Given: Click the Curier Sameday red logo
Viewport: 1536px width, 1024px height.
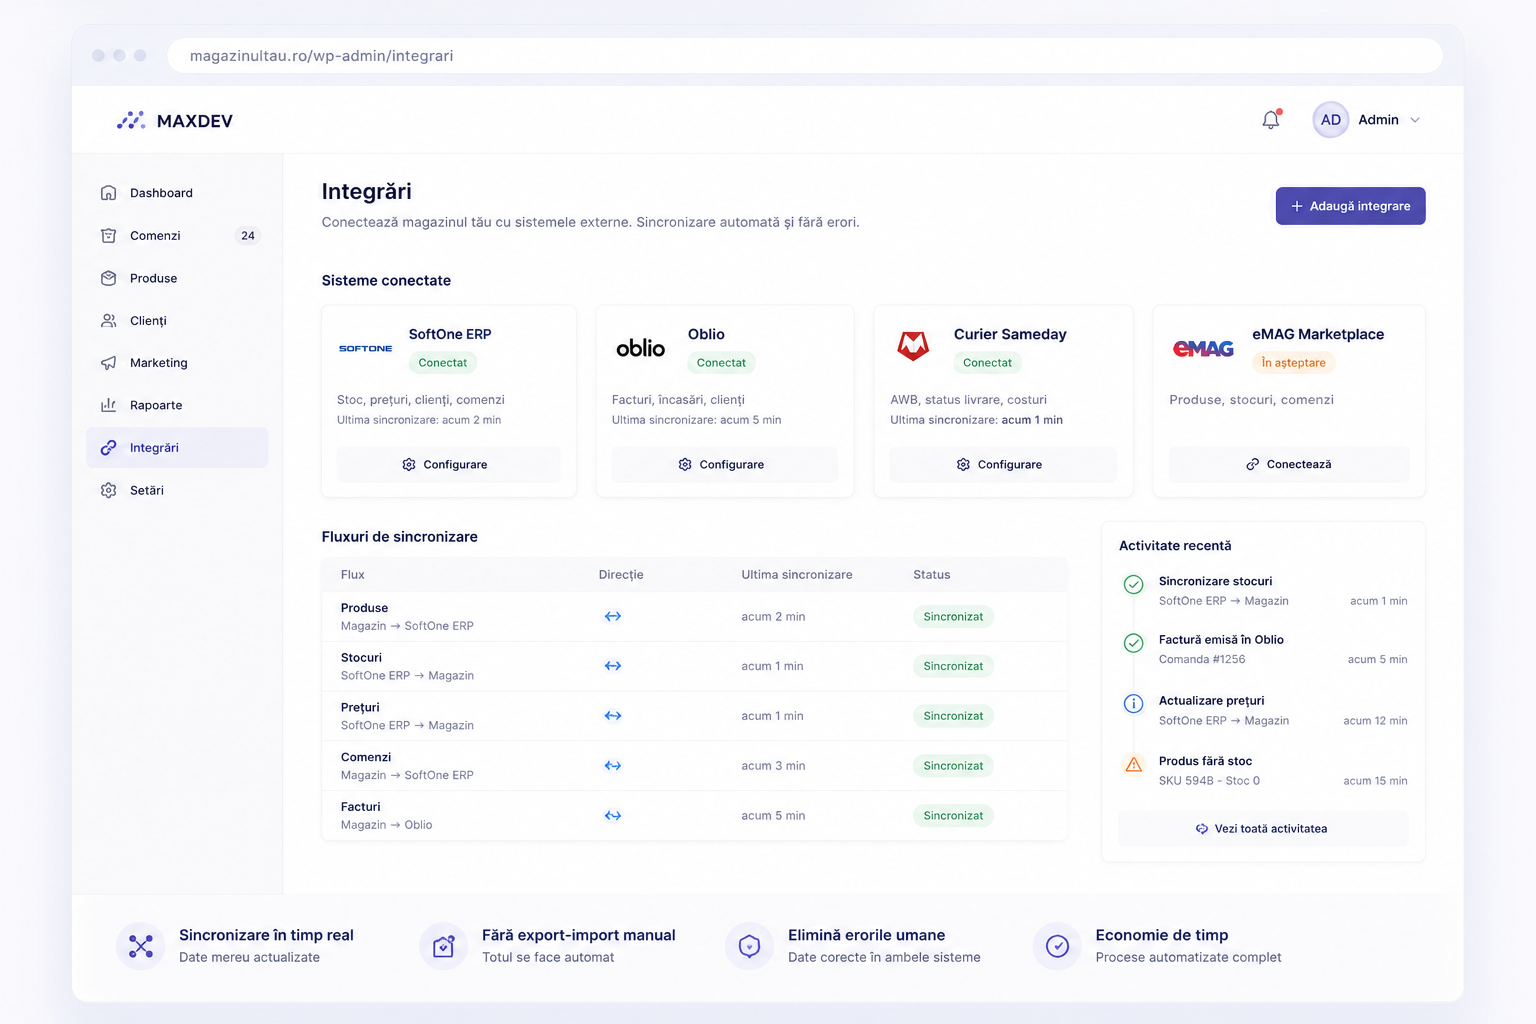Looking at the screenshot, I should pyautogui.click(x=912, y=346).
